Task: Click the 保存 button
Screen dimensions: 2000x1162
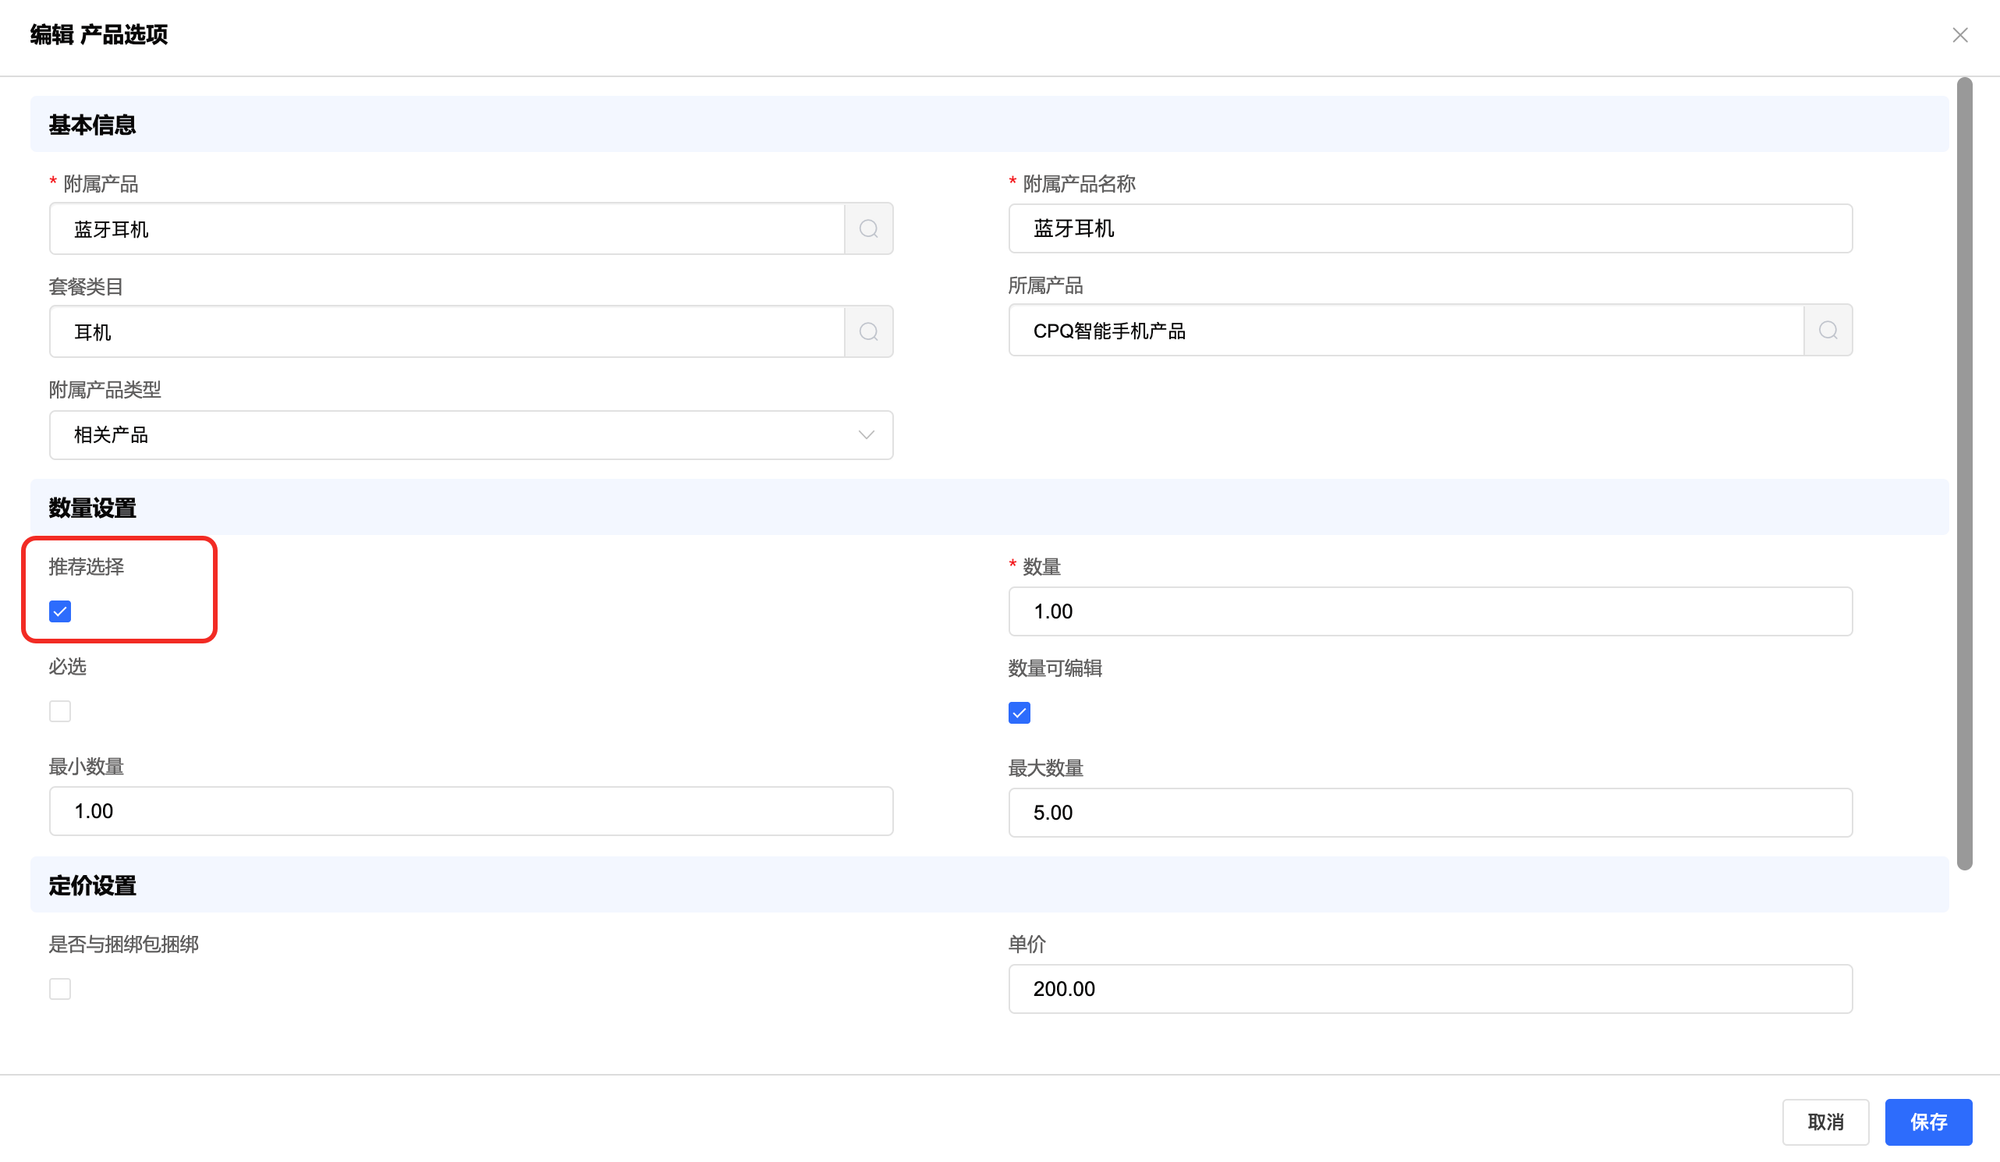Action: (x=1927, y=1122)
